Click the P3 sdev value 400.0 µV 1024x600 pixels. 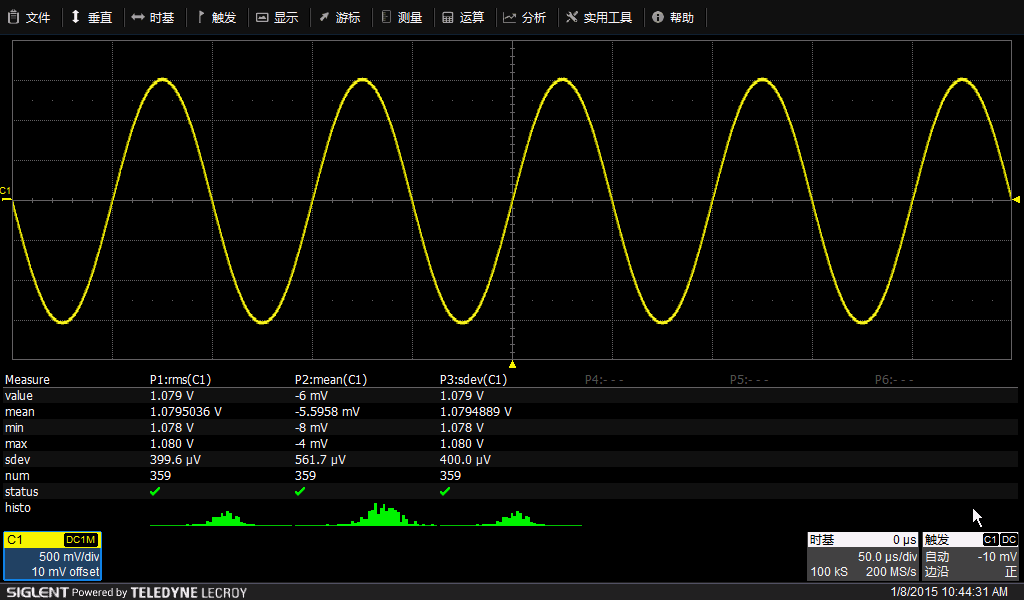(465, 460)
